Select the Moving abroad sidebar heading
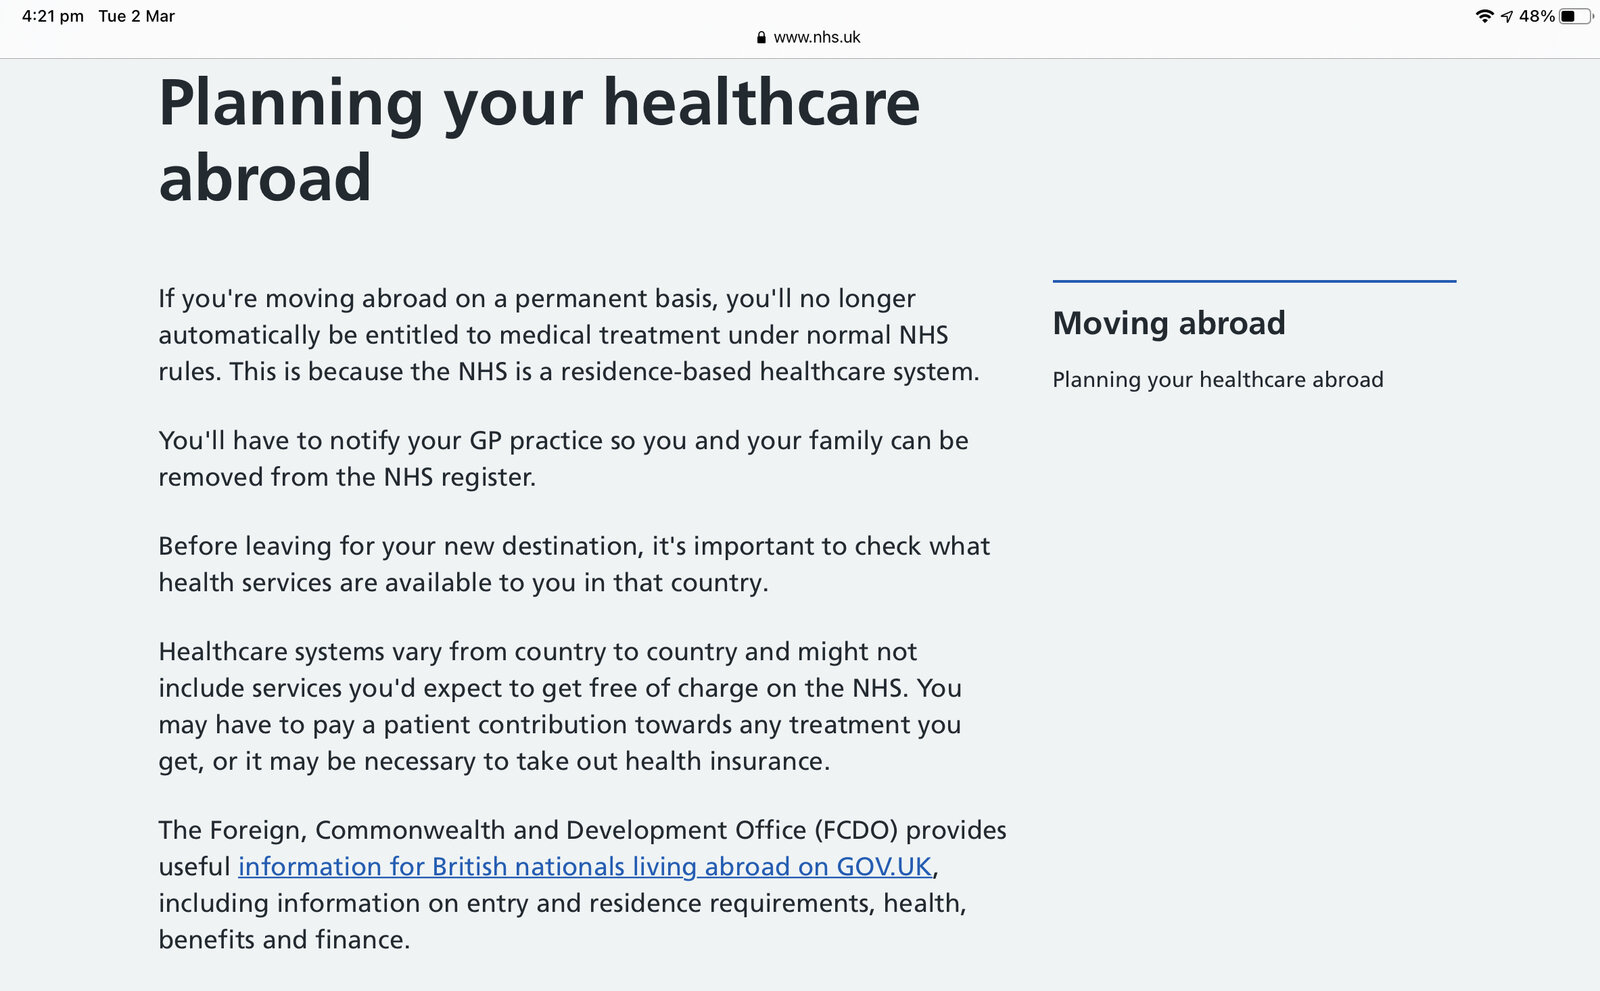Viewport: 1600px width, 991px height. click(x=1168, y=323)
